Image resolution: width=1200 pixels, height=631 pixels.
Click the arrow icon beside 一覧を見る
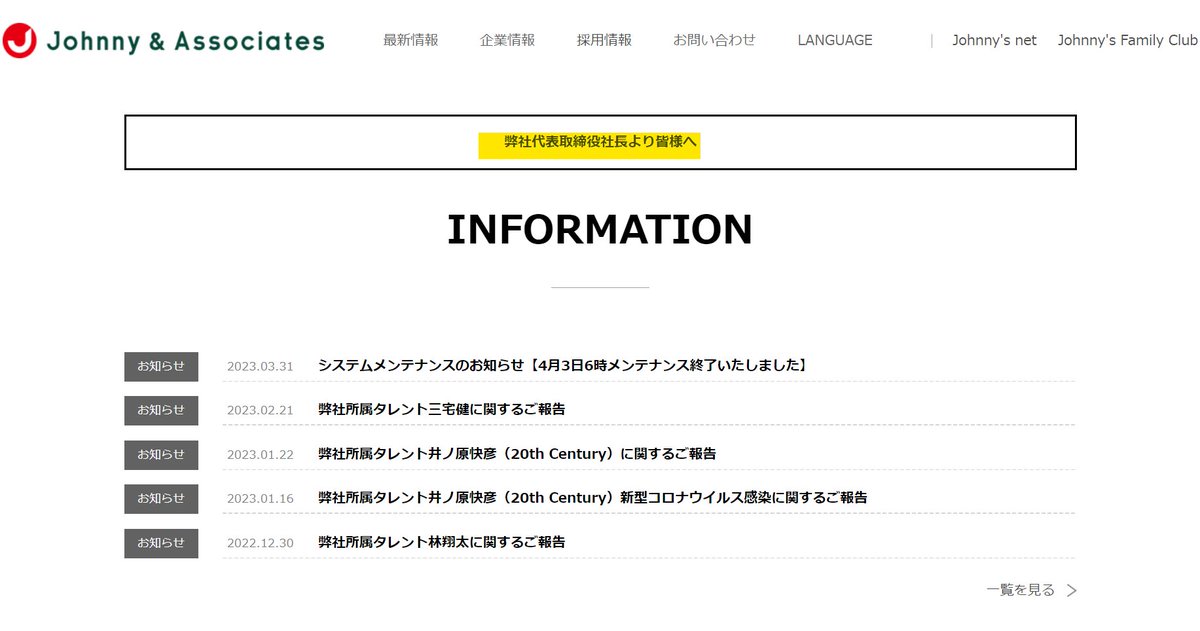(x=1071, y=590)
